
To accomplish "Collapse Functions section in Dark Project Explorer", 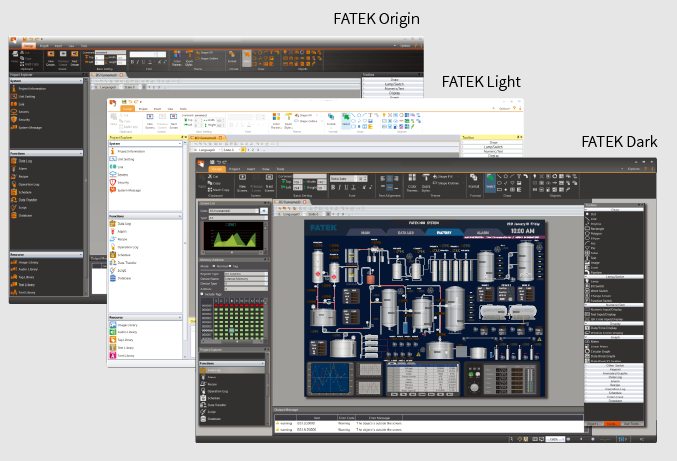I will coord(263,363).
